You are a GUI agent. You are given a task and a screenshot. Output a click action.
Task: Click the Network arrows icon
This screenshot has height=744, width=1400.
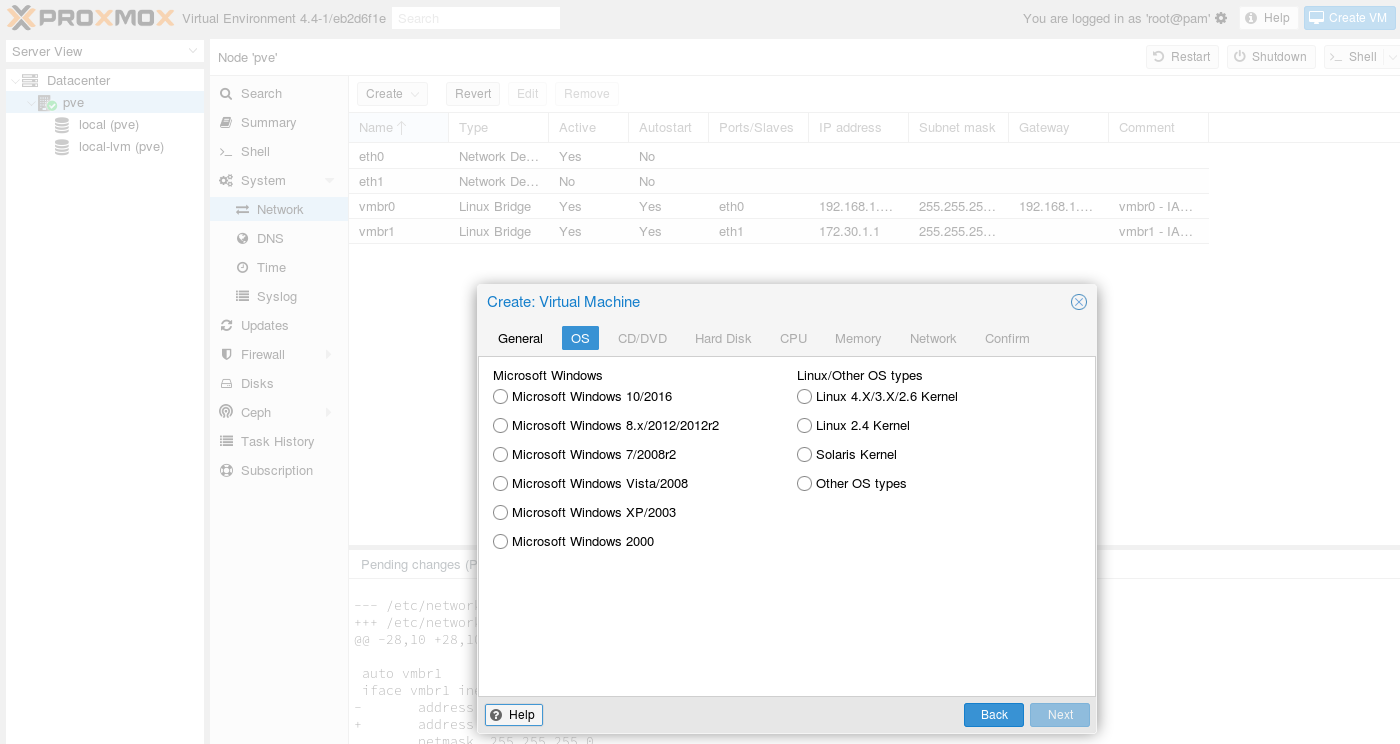coord(242,210)
